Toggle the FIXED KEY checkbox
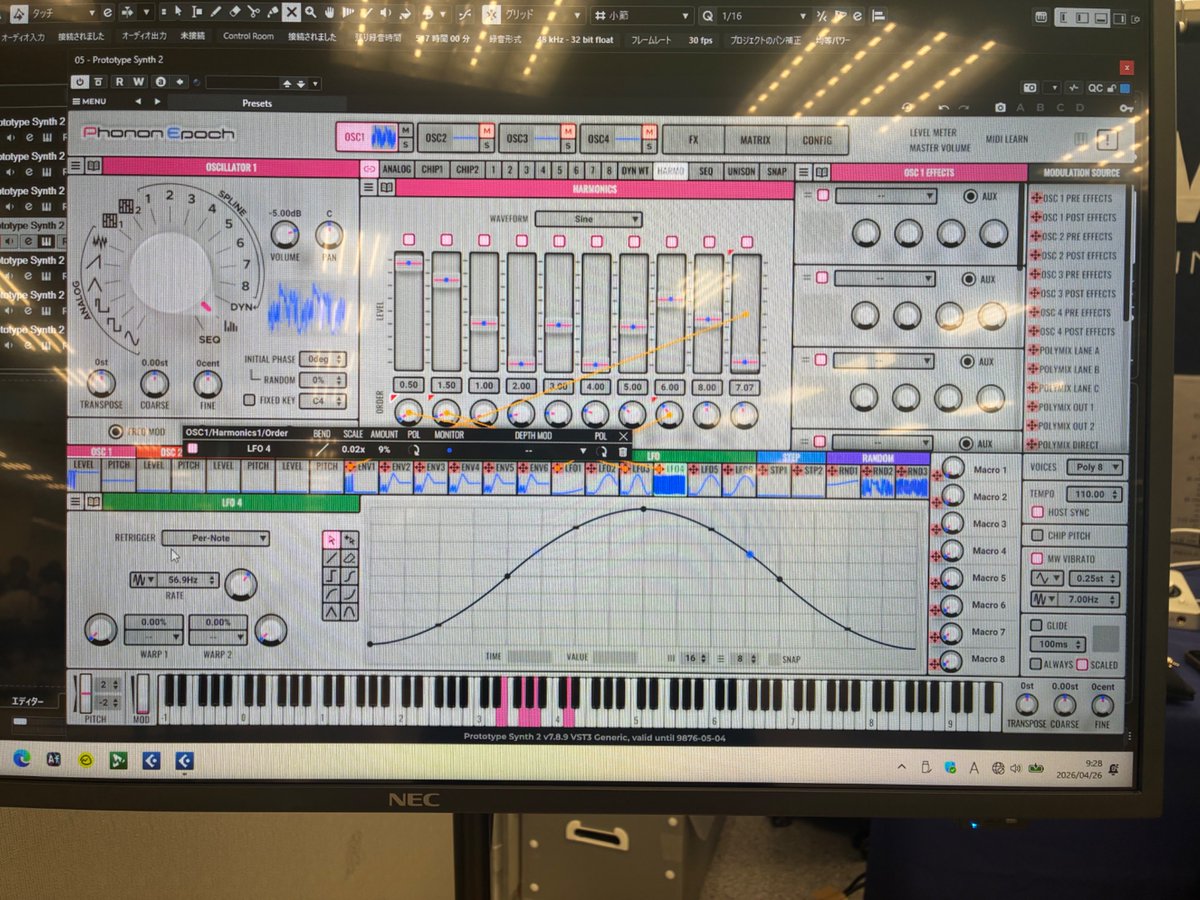The image size is (1200, 900). [249, 400]
